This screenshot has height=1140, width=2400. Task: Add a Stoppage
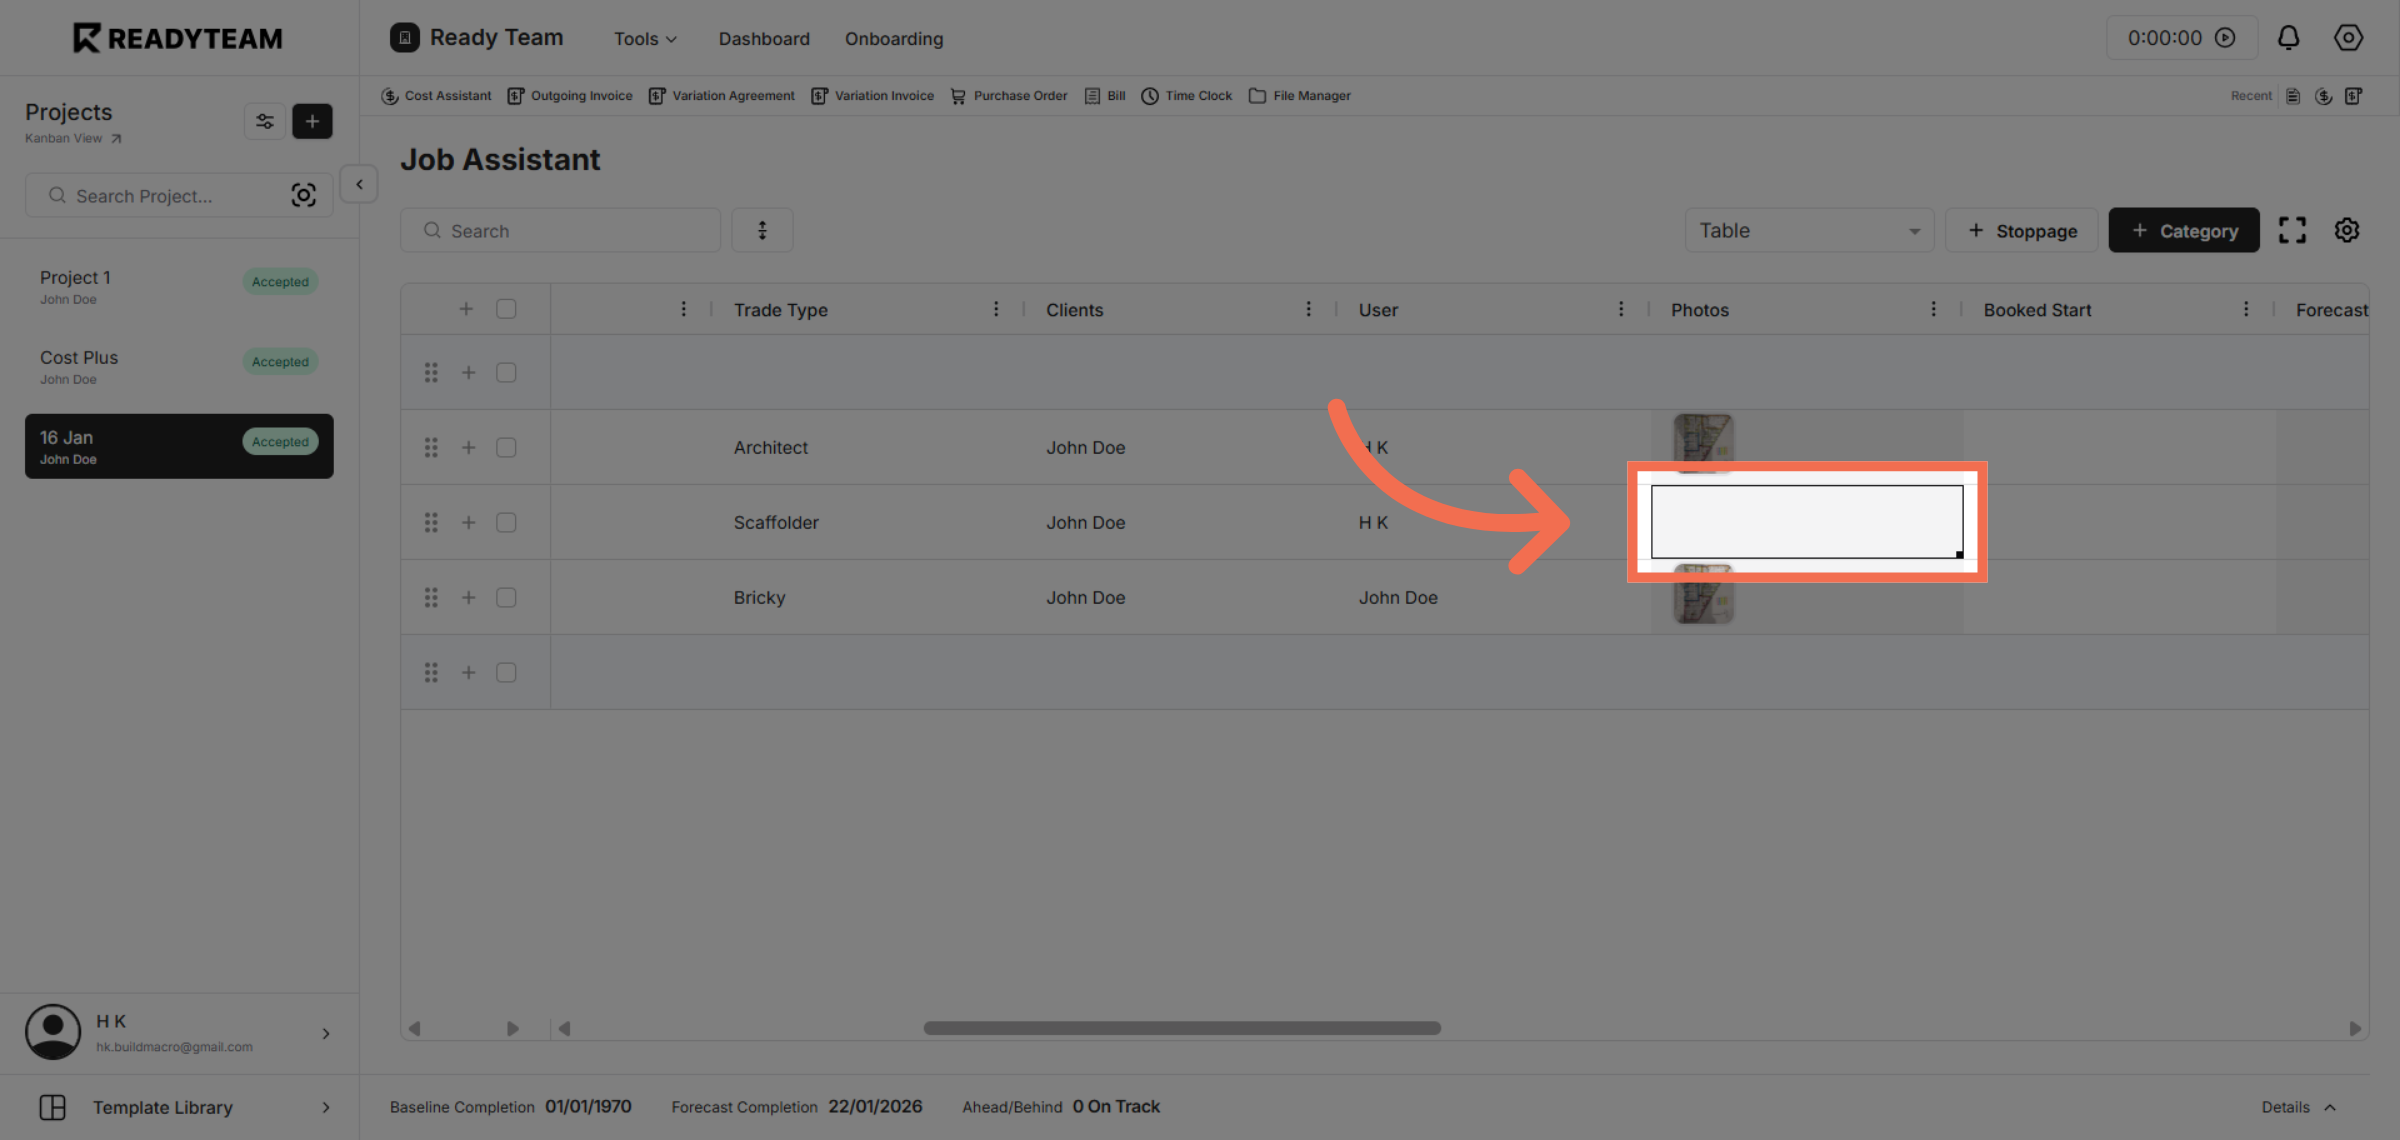[x=2021, y=230]
